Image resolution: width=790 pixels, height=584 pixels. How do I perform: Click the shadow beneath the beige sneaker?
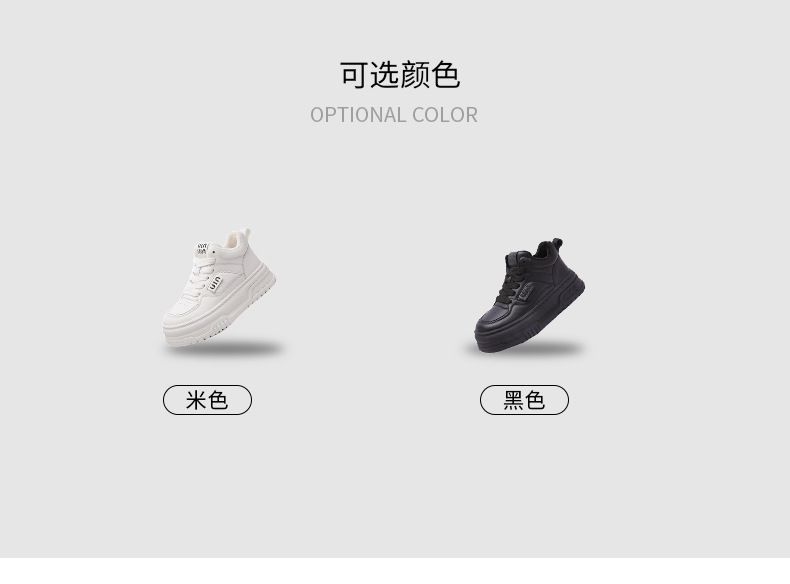[x=225, y=348]
